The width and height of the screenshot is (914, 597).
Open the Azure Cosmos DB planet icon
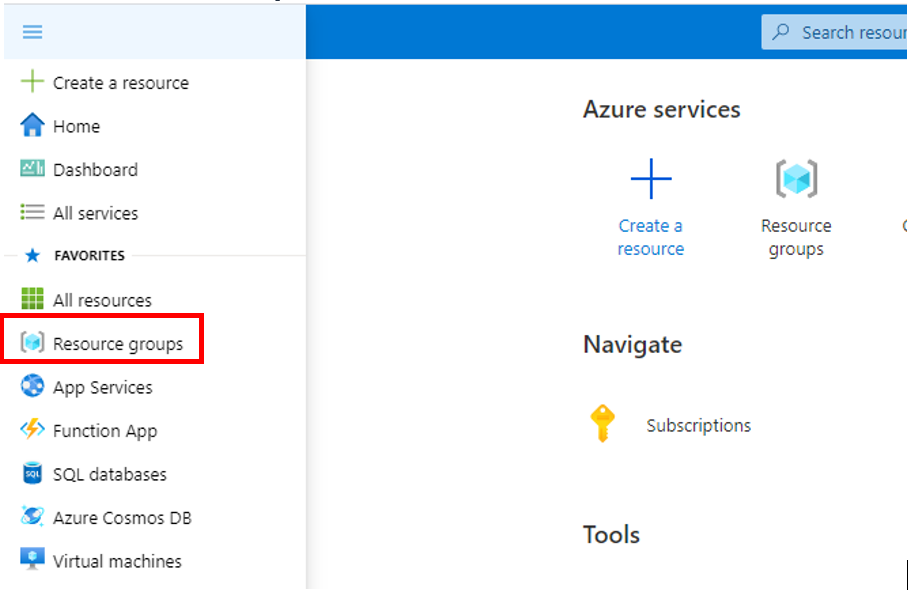tap(33, 517)
